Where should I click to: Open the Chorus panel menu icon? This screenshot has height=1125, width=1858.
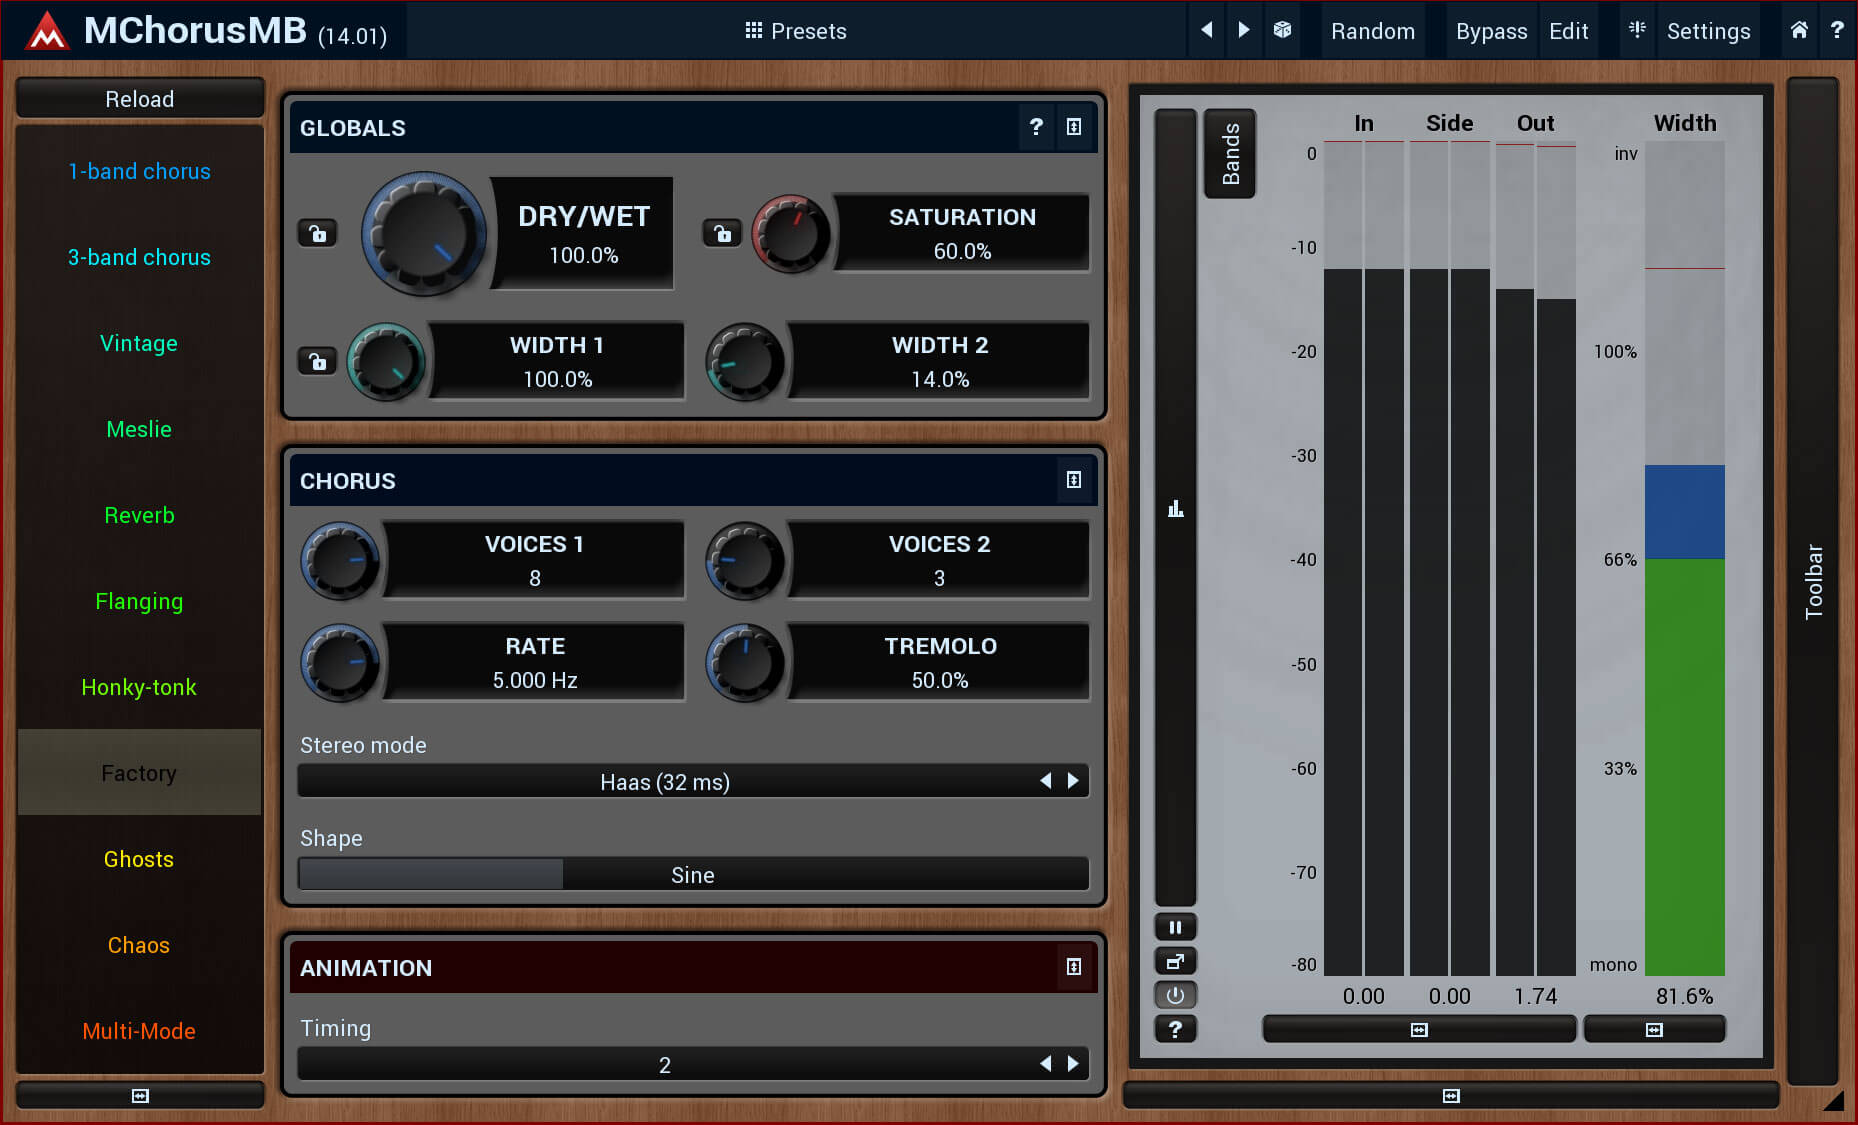1074,480
